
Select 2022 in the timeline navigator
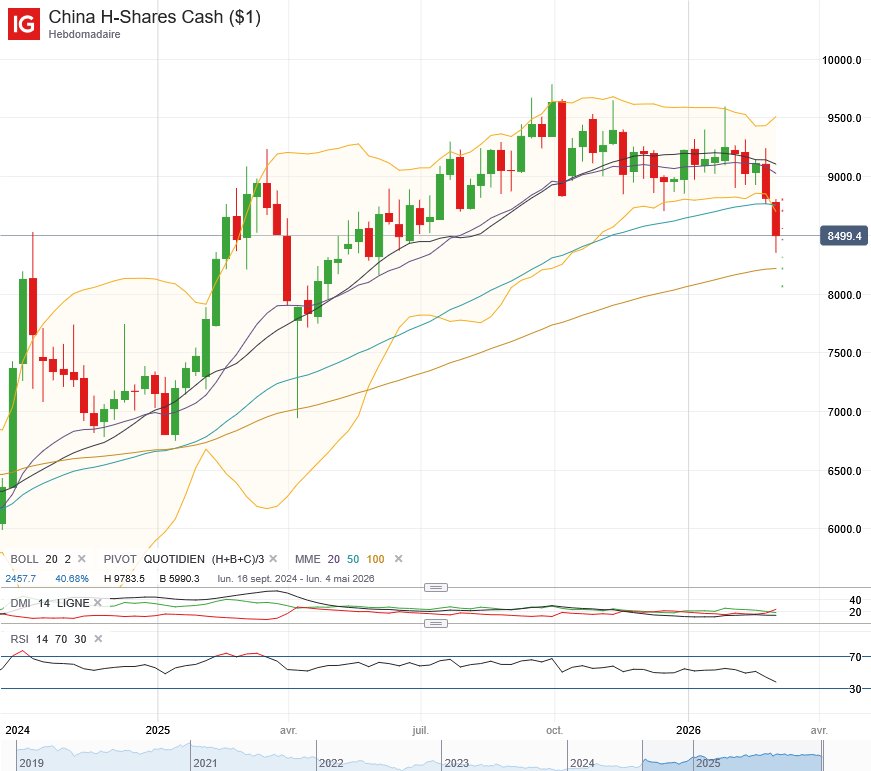tap(331, 763)
